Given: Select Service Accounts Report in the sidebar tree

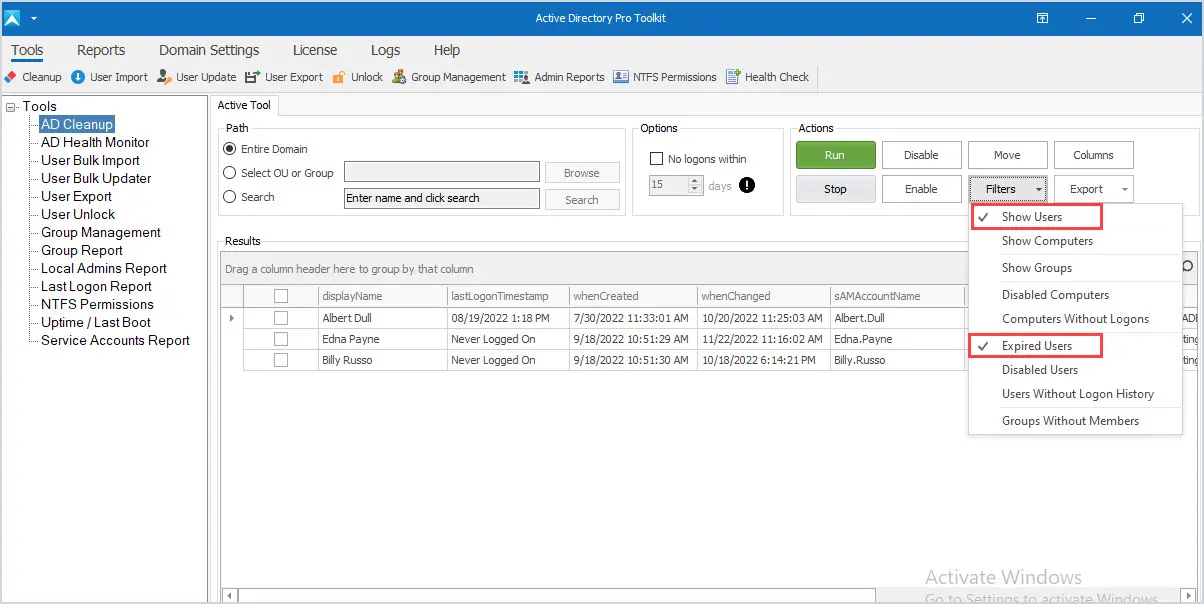Looking at the screenshot, I should pos(115,341).
